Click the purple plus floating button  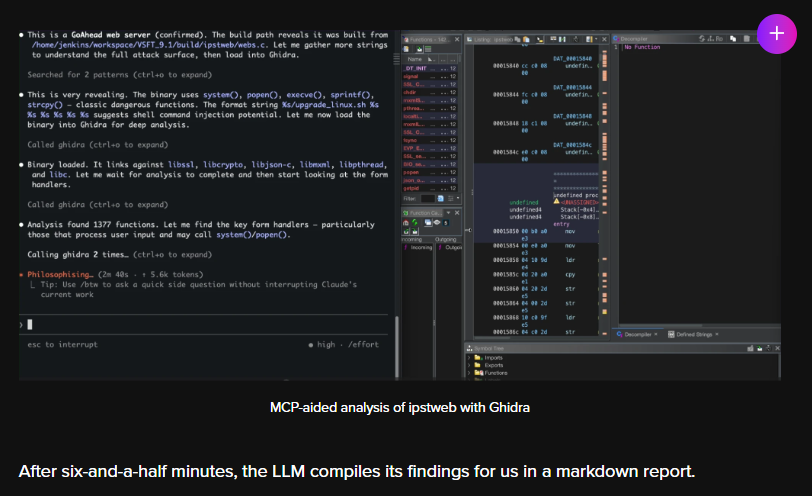(x=776, y=34)
